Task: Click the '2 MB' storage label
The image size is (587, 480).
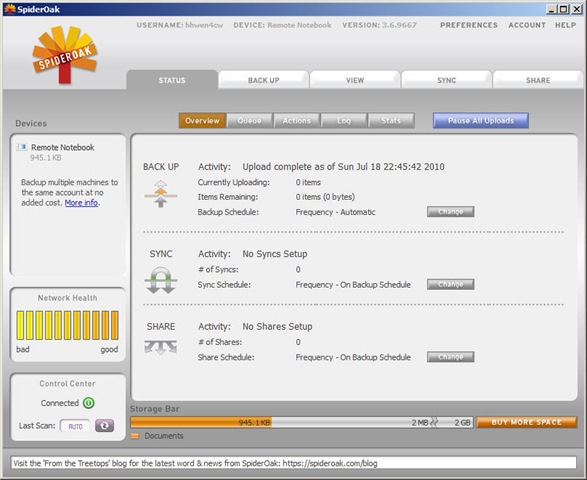Action: (420, 423)
